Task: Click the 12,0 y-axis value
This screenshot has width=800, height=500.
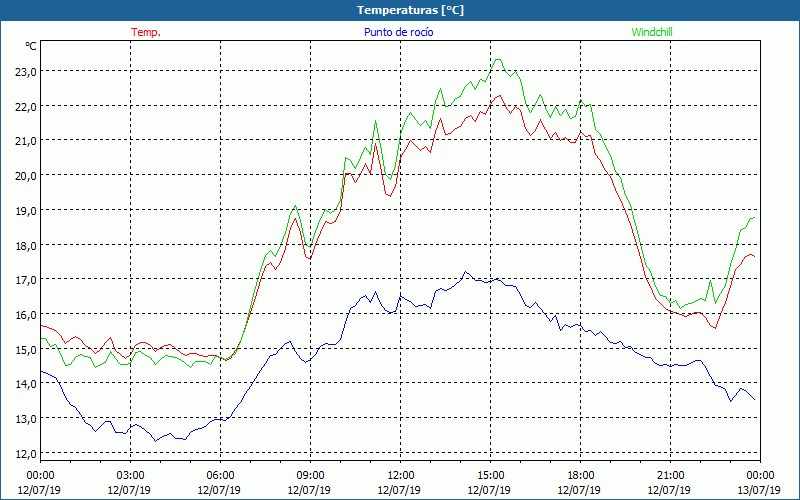Action: pyautogui.click(x=25, y=454)
